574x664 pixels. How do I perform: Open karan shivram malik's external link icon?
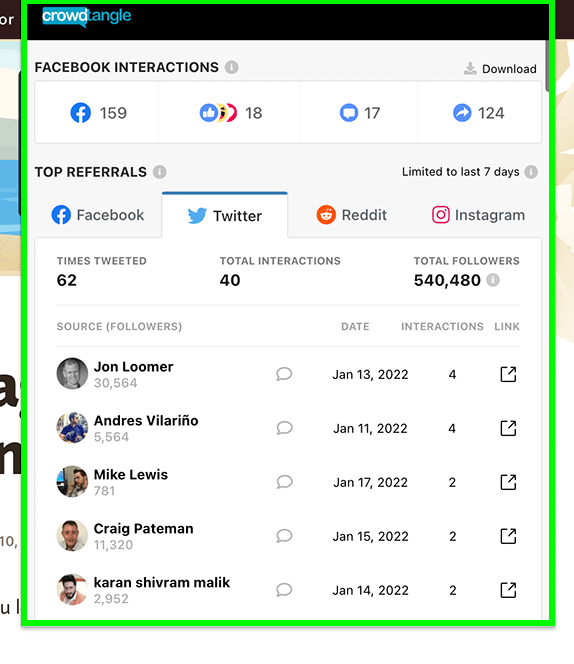click(x=508, y=590)
